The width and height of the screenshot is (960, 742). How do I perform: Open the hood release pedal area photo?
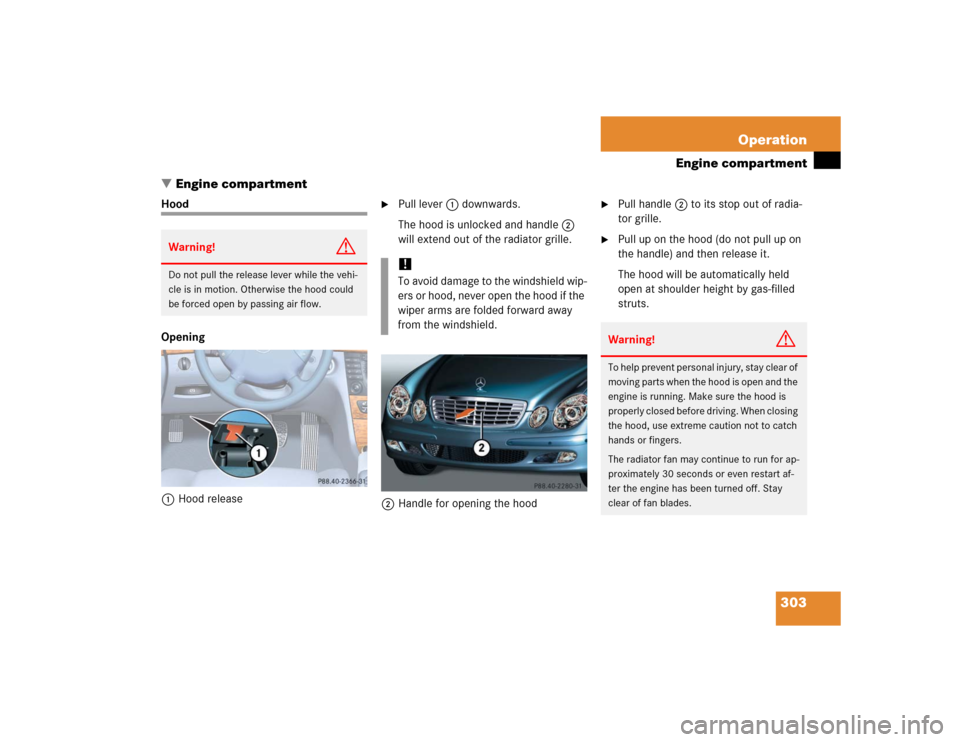point(264,418)
